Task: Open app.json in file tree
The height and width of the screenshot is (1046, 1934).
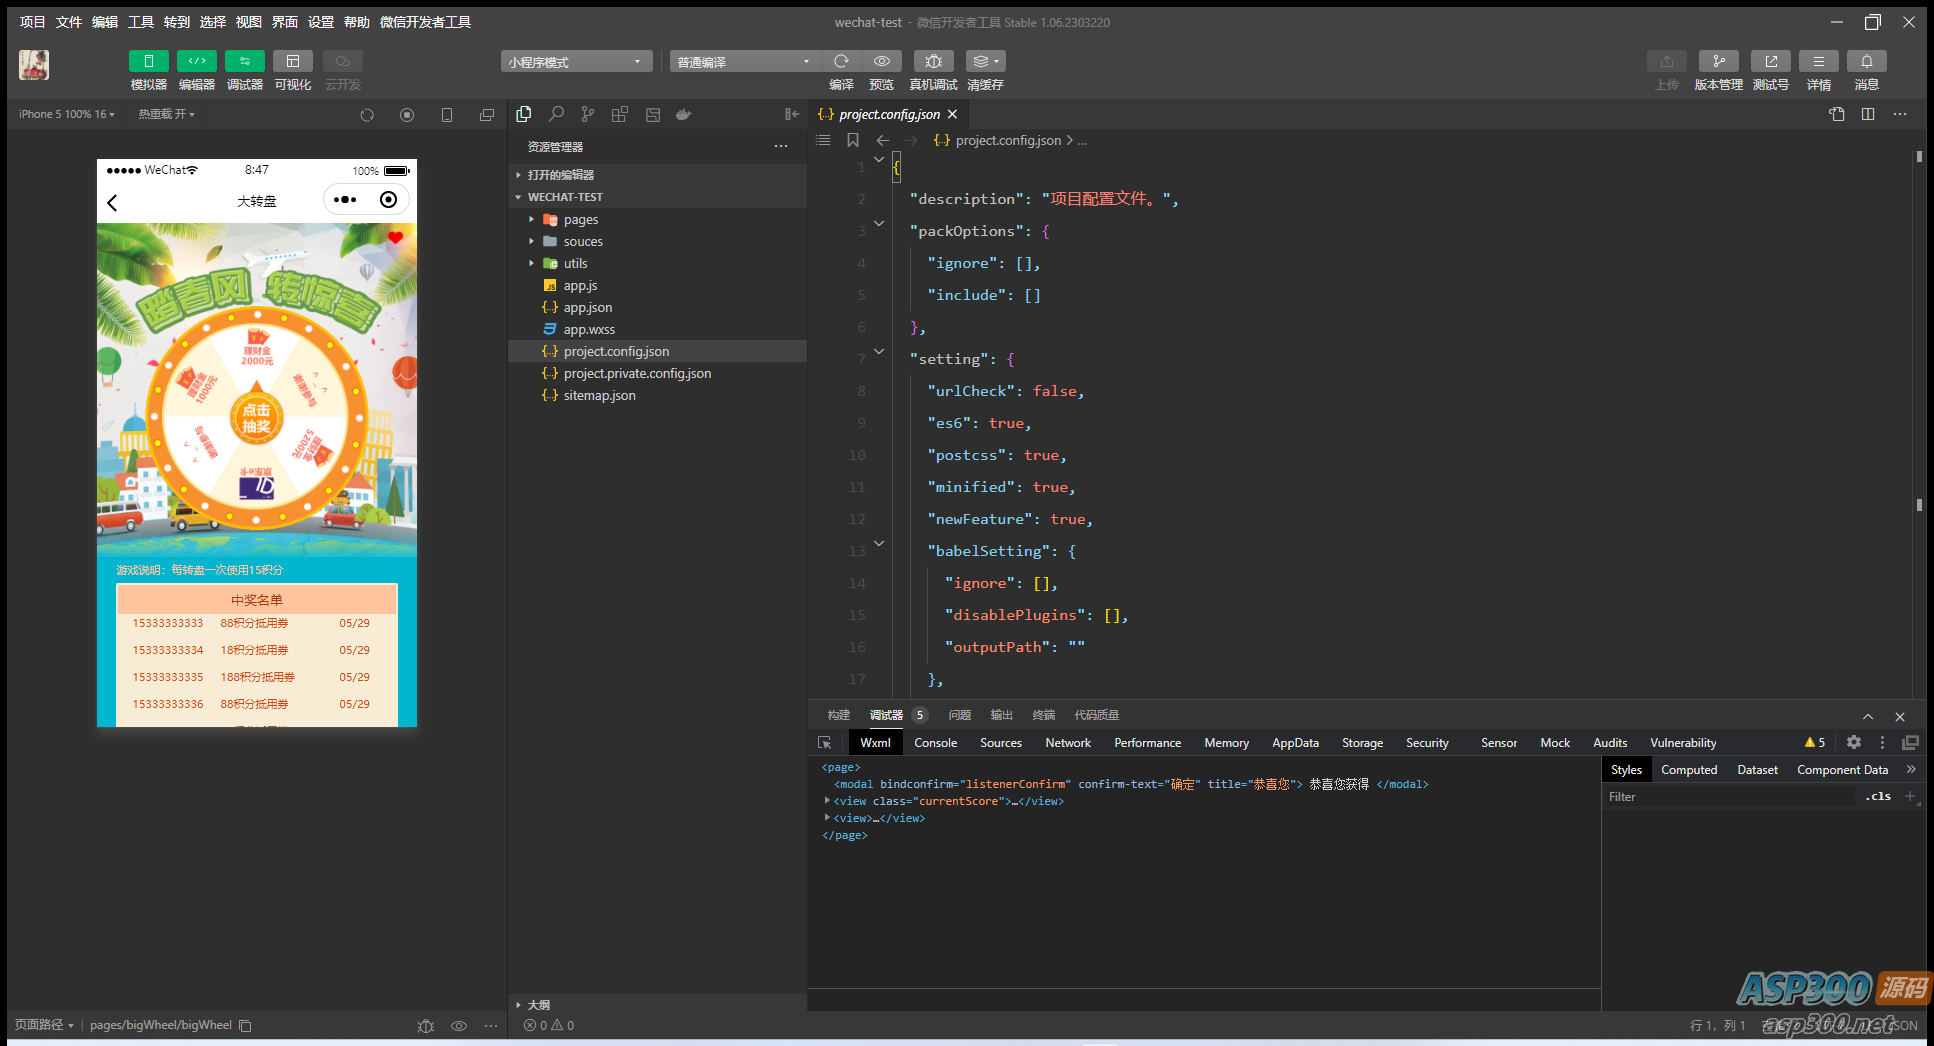Action: (x=587, y=308)
